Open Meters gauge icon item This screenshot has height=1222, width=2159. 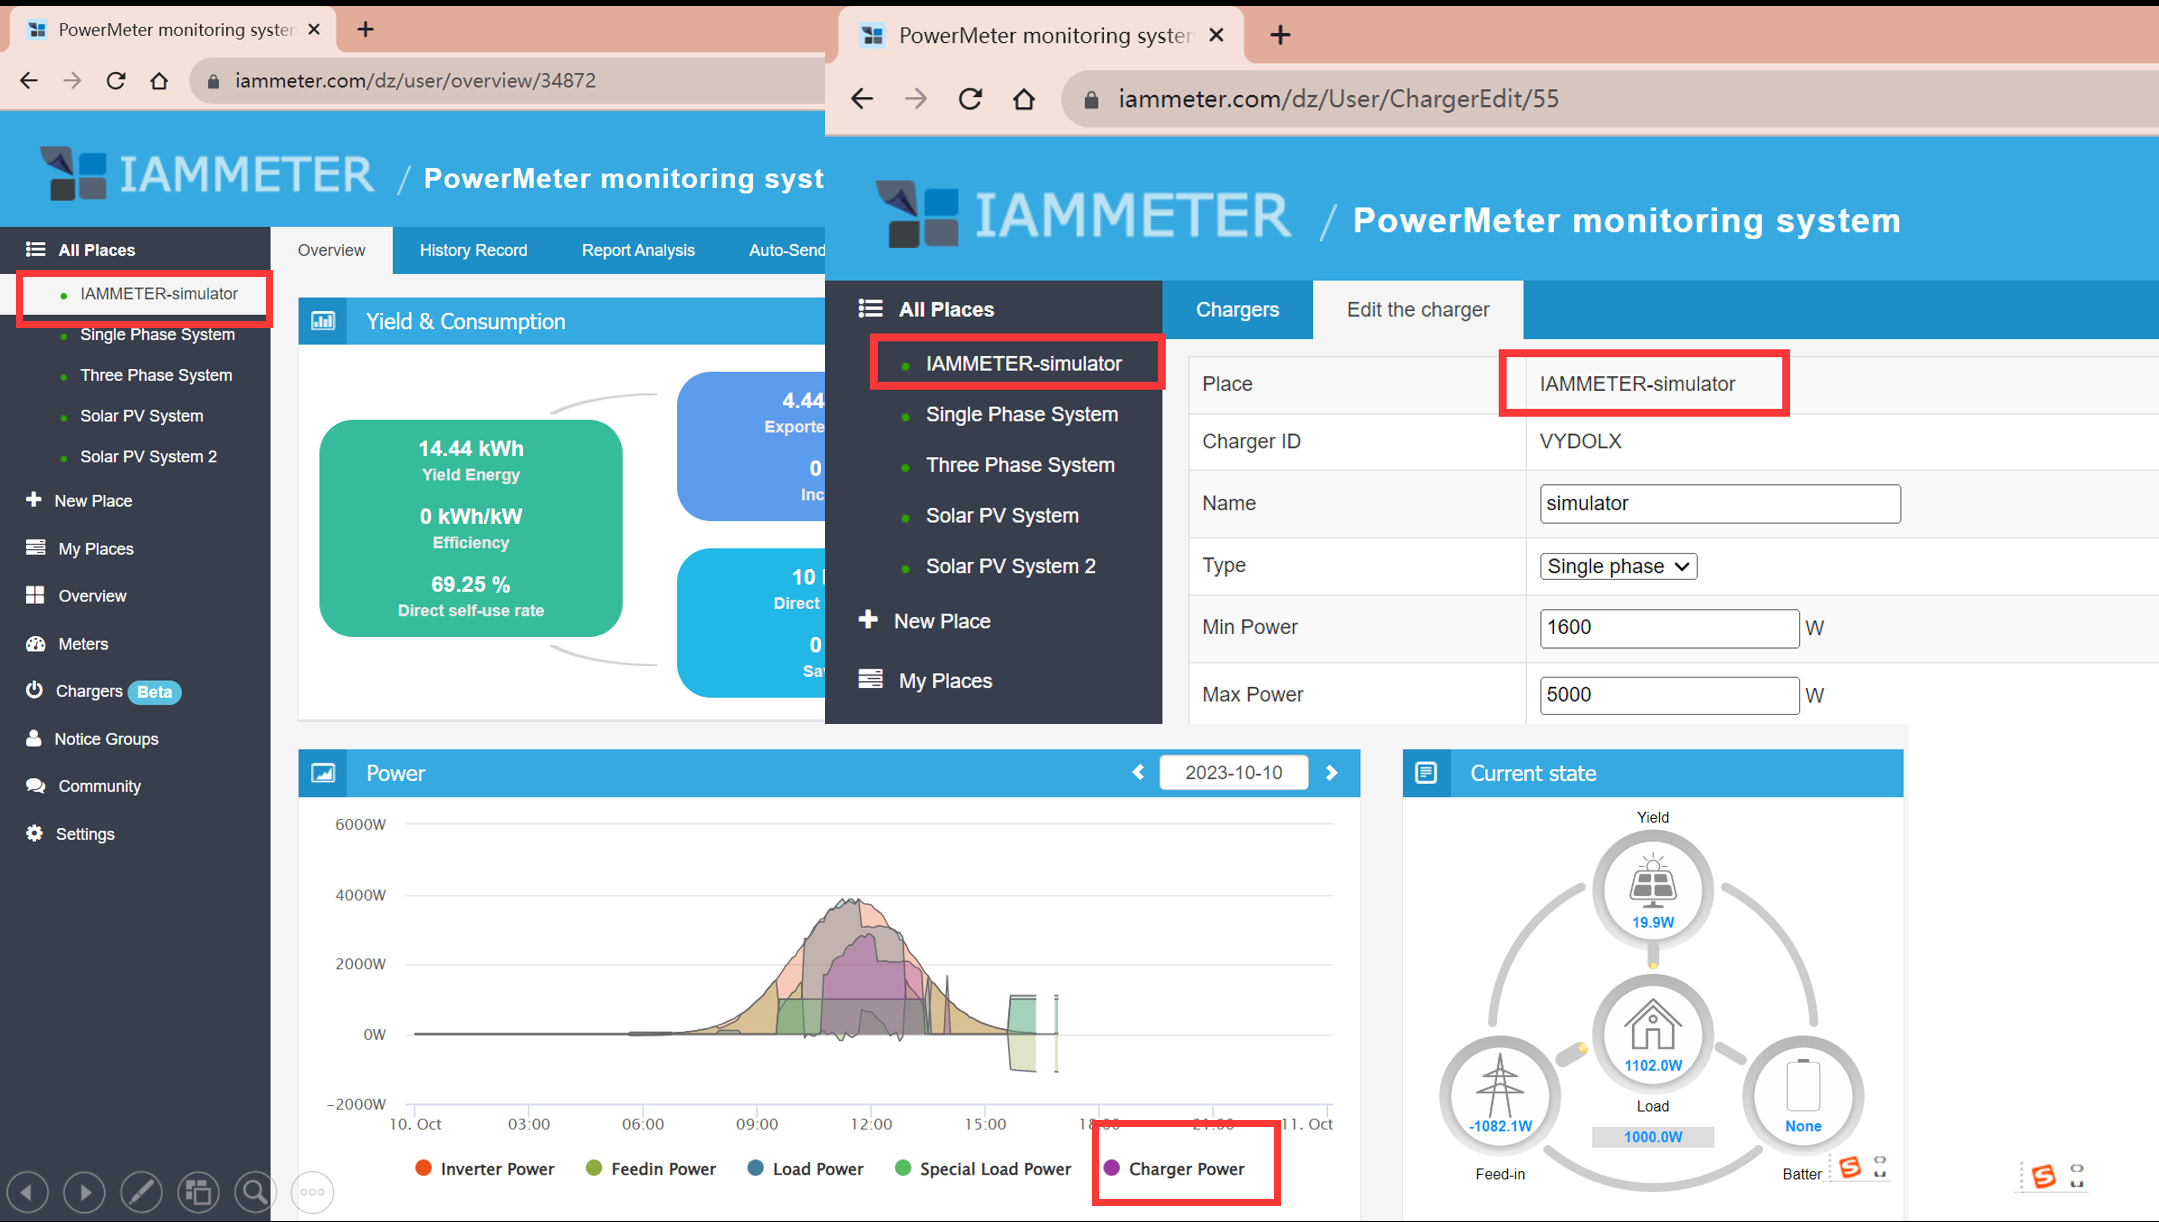click(x=36, y=644)
